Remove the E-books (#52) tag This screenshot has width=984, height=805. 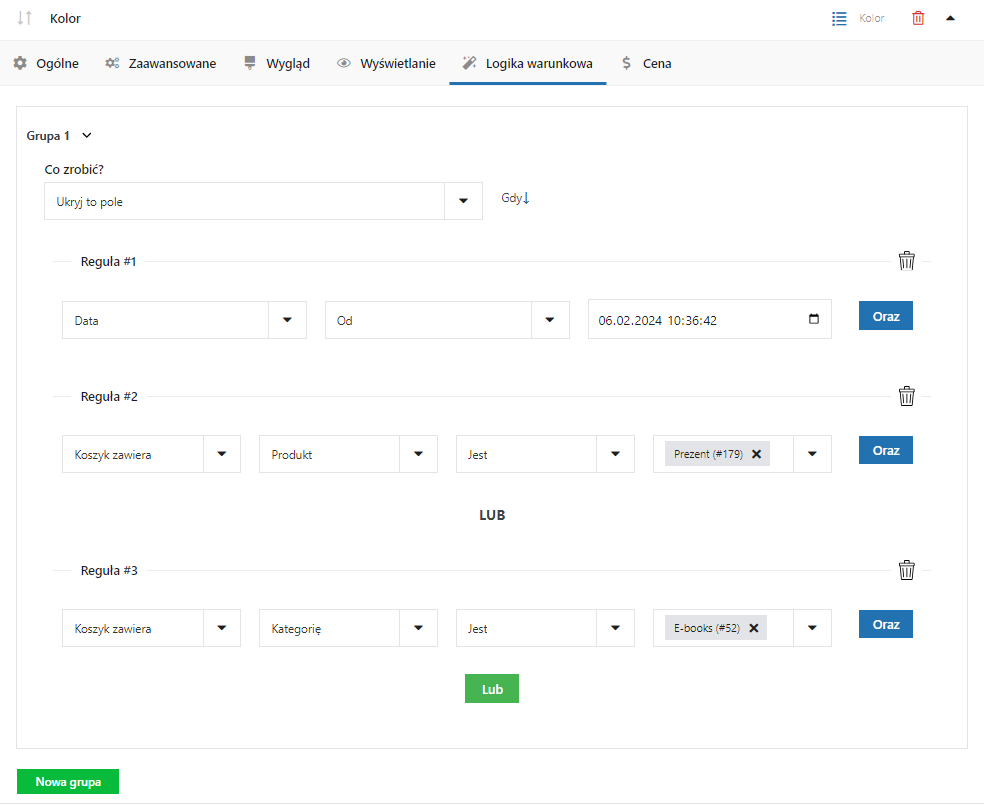coord(753,628)
